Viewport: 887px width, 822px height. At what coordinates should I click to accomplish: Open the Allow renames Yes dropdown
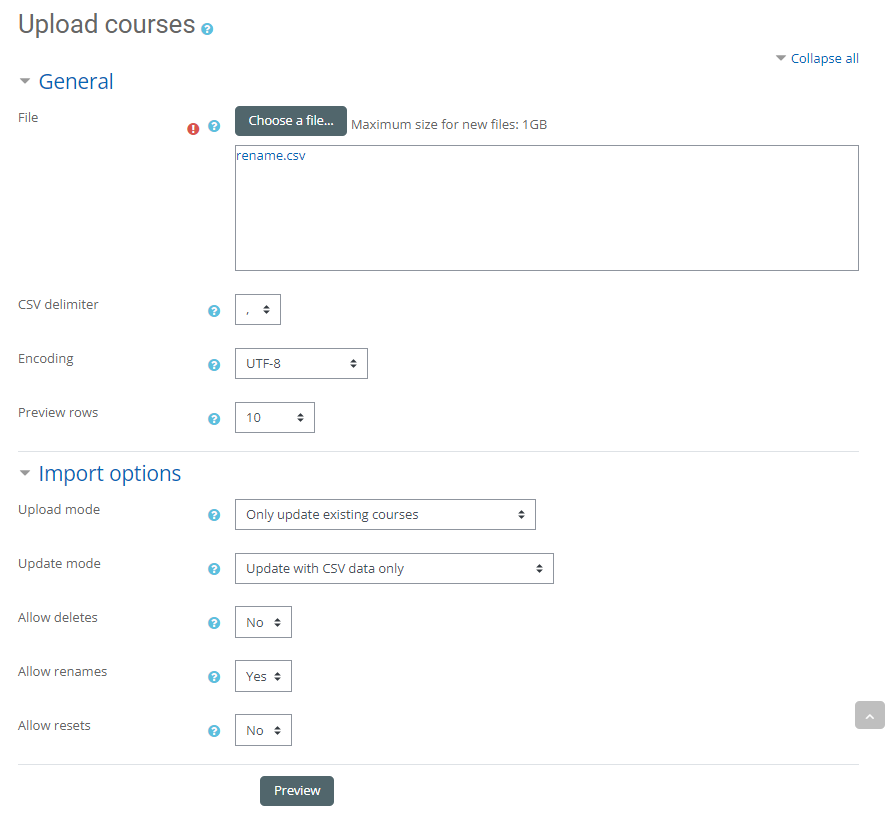coord(263,677)
